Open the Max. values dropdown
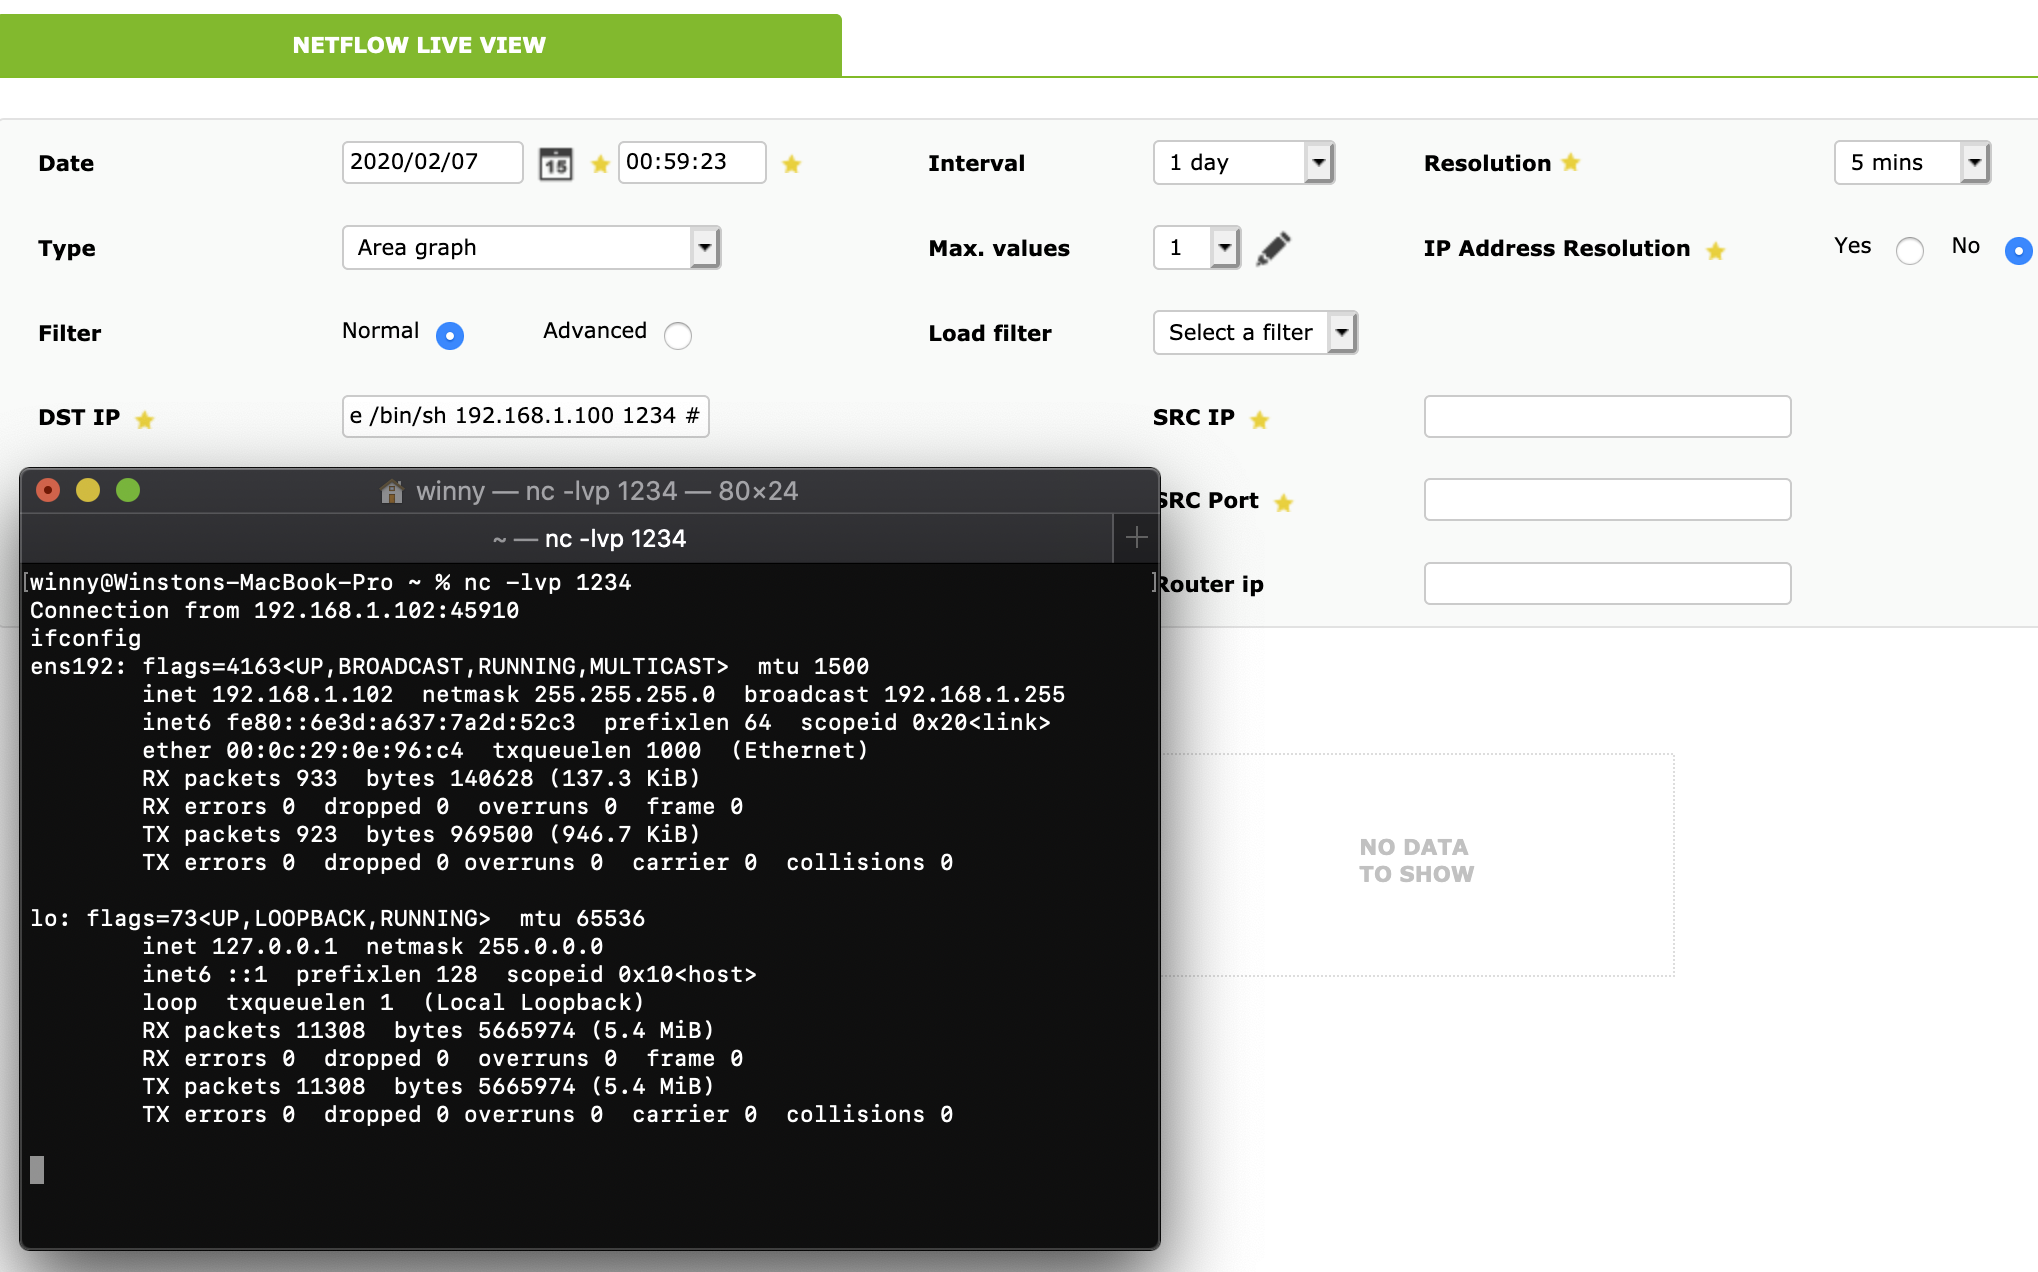 pyautogui.click(x=1197, y=247)
